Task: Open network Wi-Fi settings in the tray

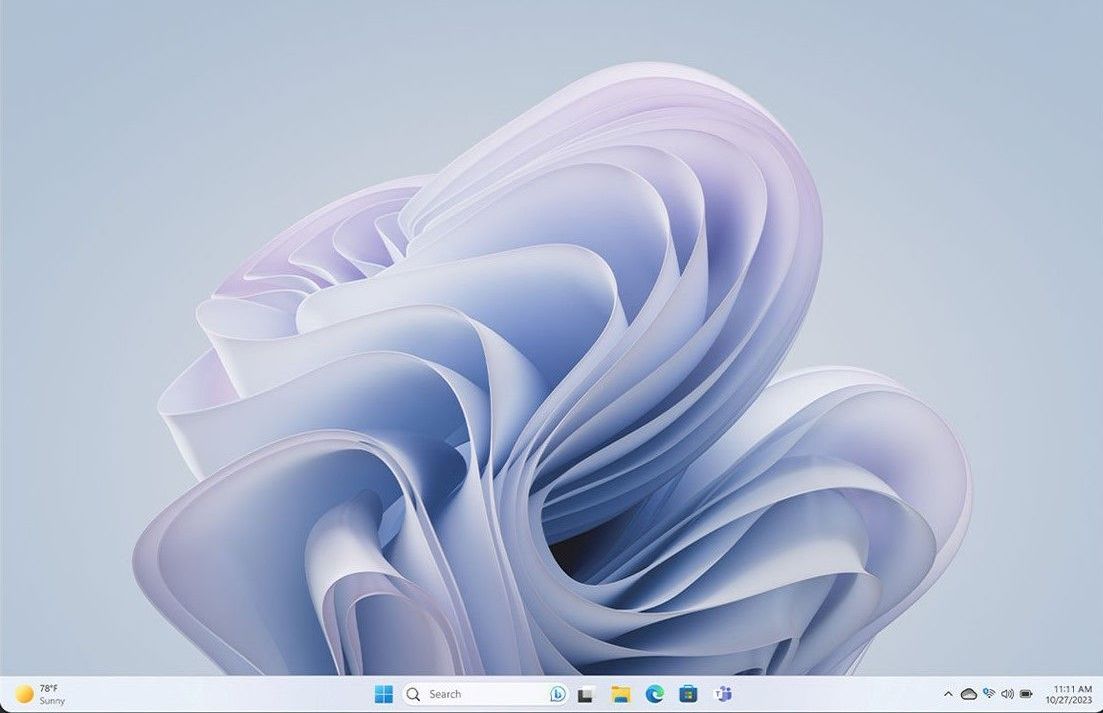Action: pos(989,694)
